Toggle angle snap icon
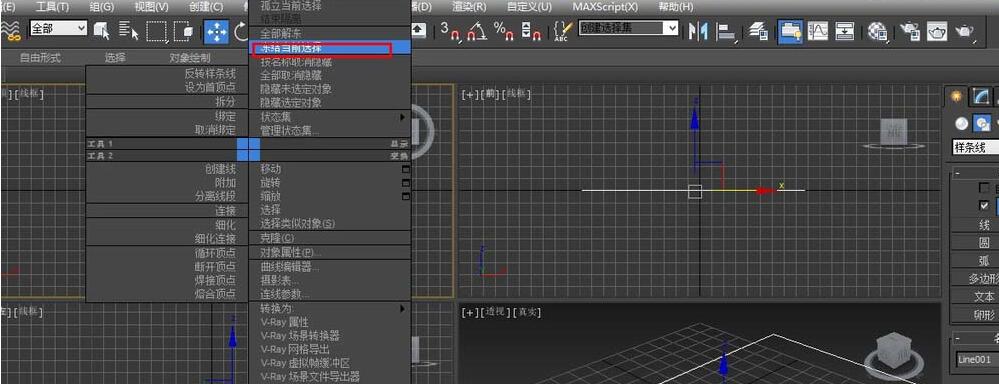Viewport: 999px width, 384px height. tap(478, 30)
